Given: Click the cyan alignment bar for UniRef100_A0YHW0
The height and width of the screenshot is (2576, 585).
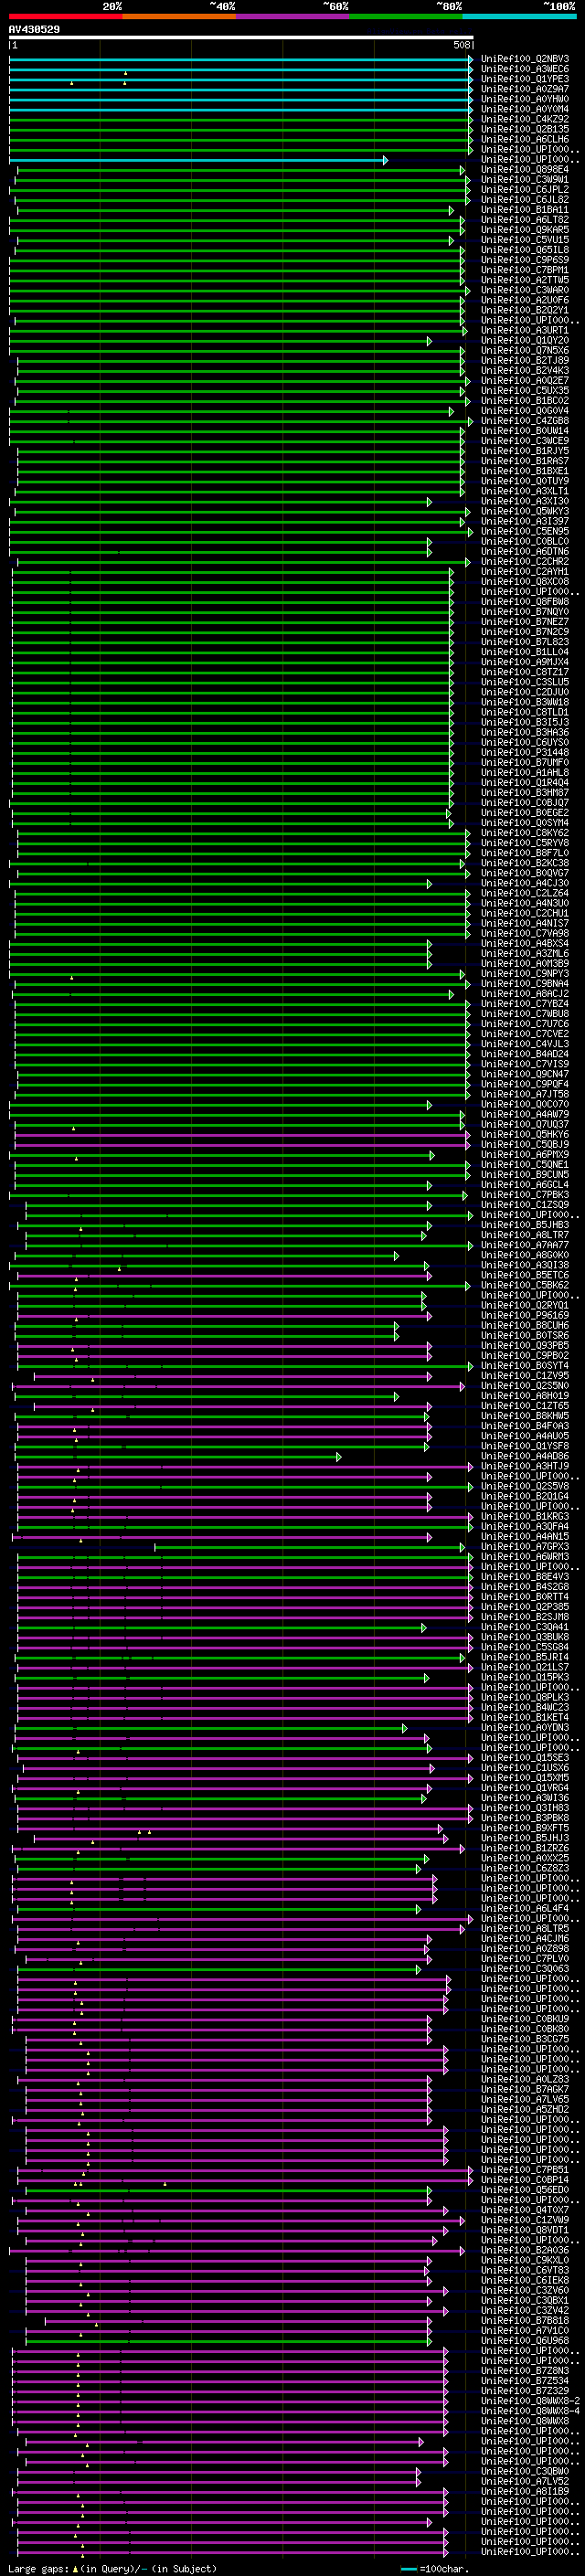Looking at the screenshot, I should click(x=241, y=100).
